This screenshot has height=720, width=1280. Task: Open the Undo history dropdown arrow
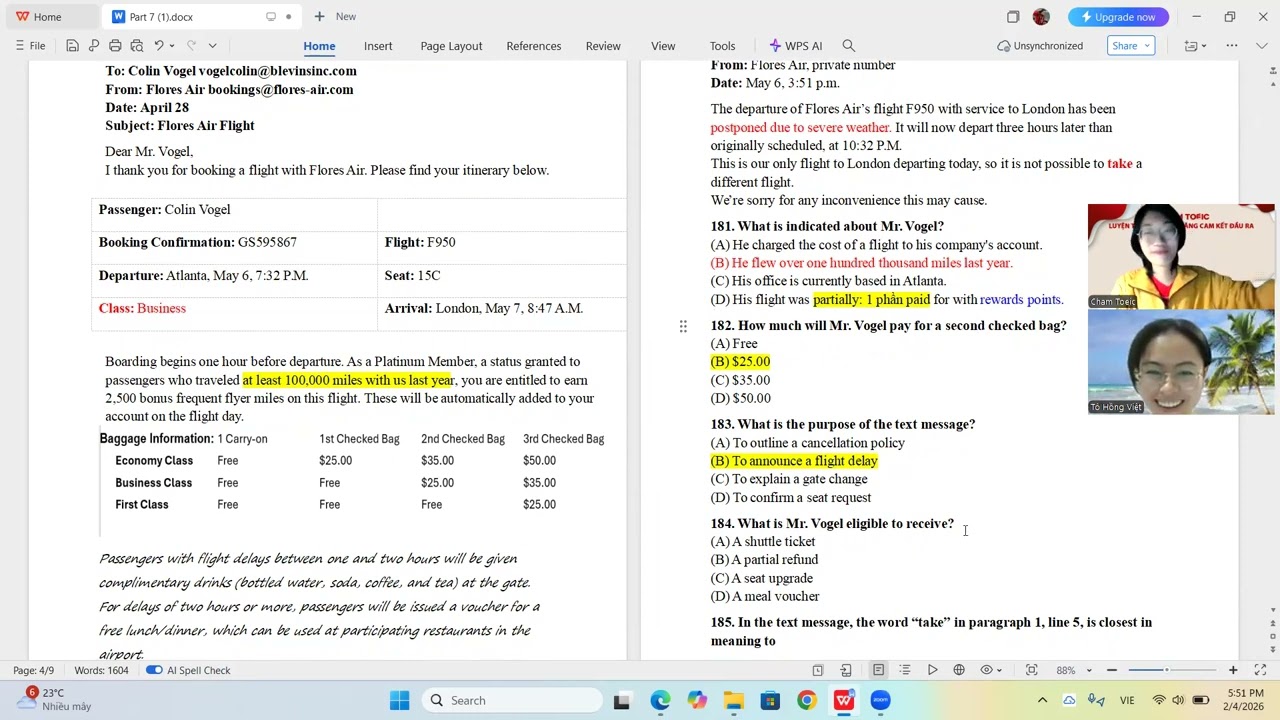click(172, 46)
